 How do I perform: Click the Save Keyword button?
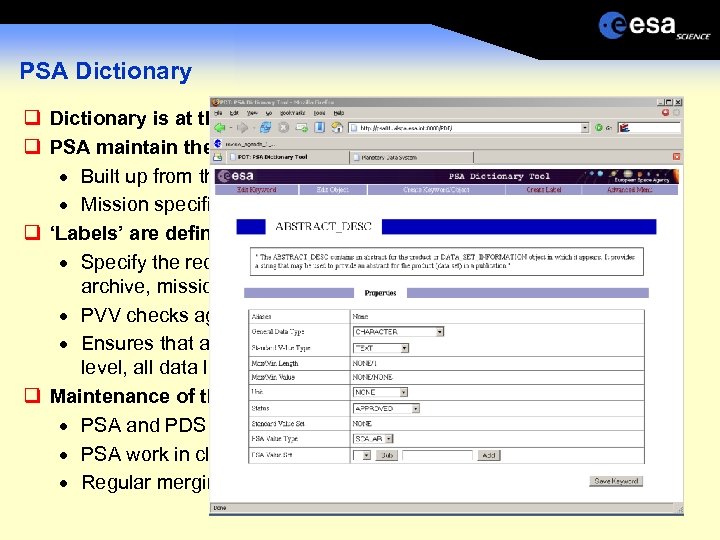click(x=616, y=481)
